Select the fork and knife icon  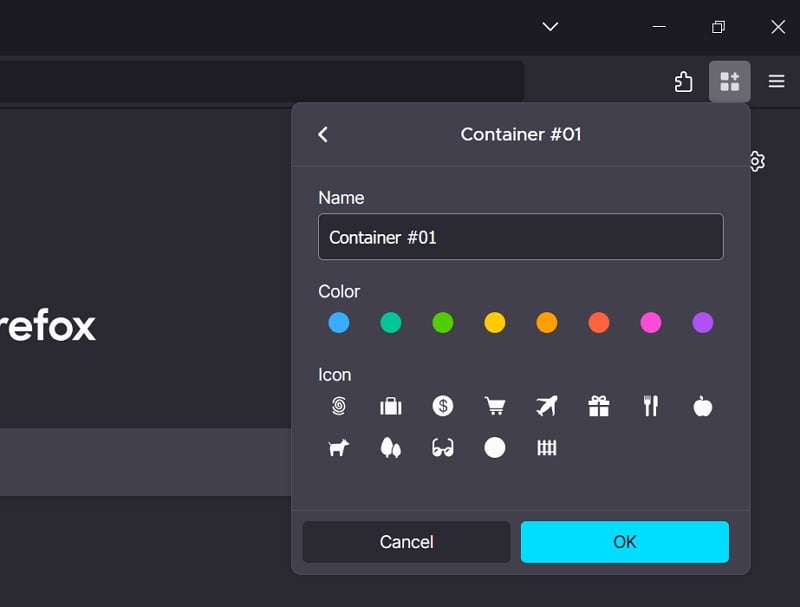tap(651, 406)
